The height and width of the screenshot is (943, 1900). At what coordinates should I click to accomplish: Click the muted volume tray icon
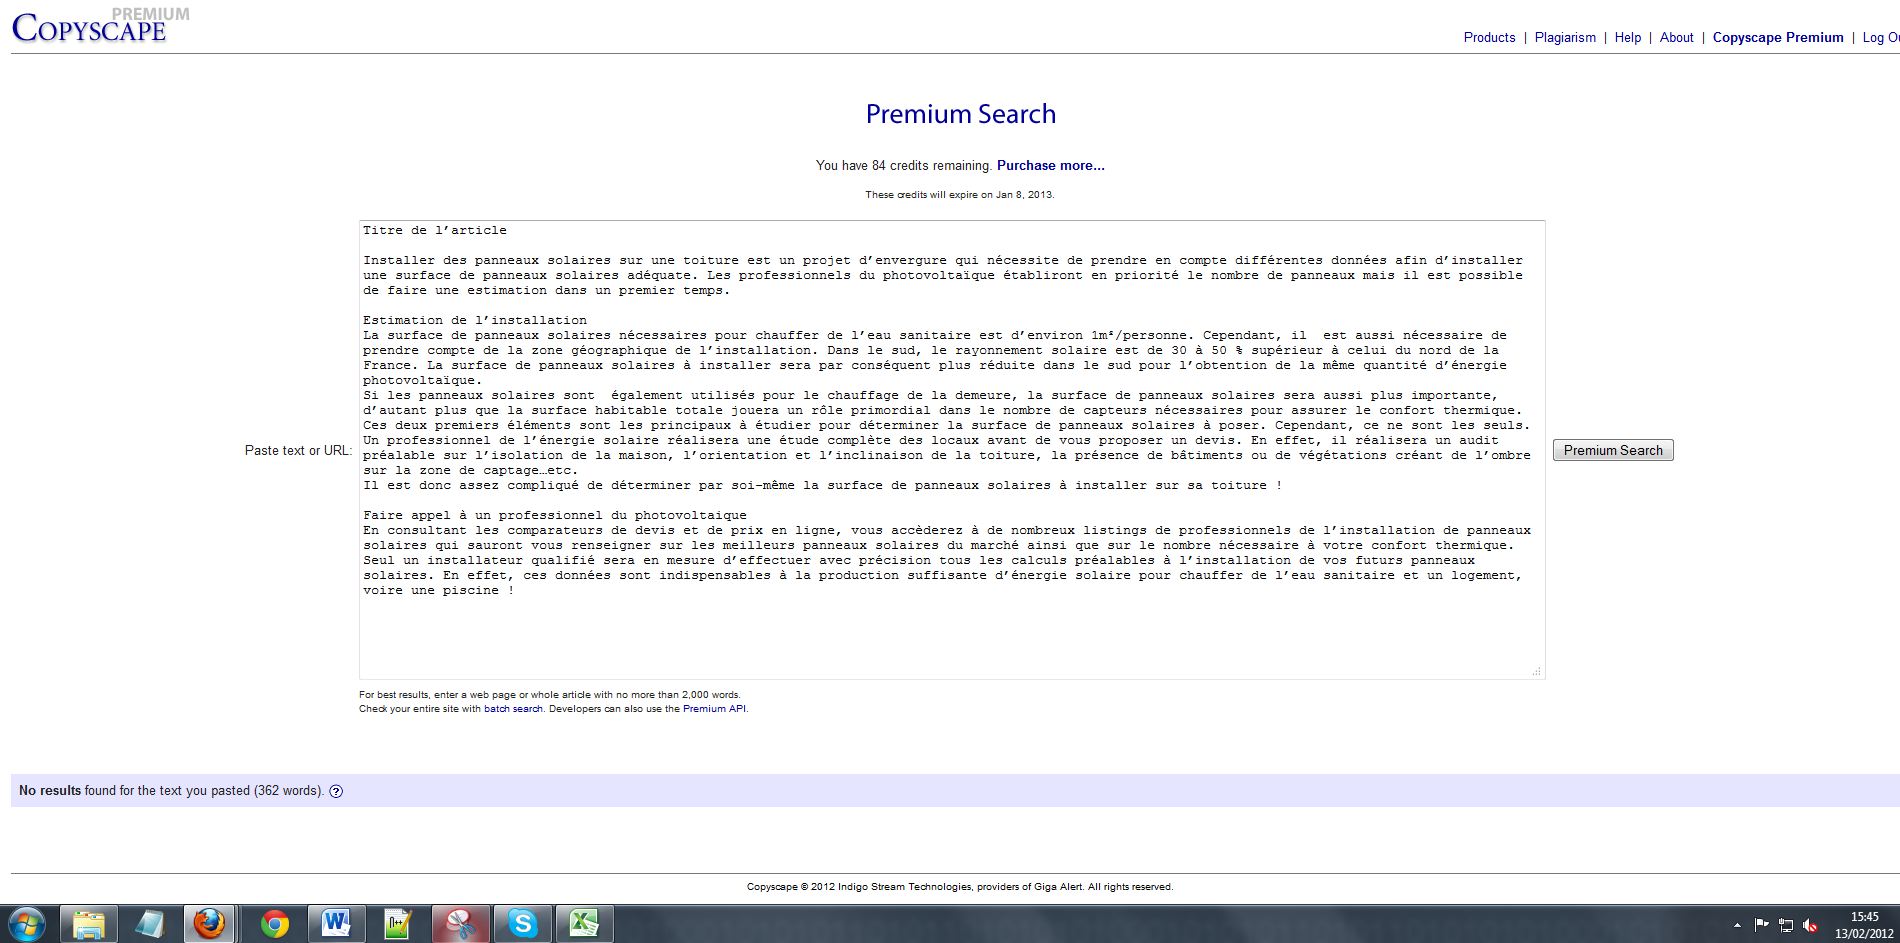[1811, 926]
